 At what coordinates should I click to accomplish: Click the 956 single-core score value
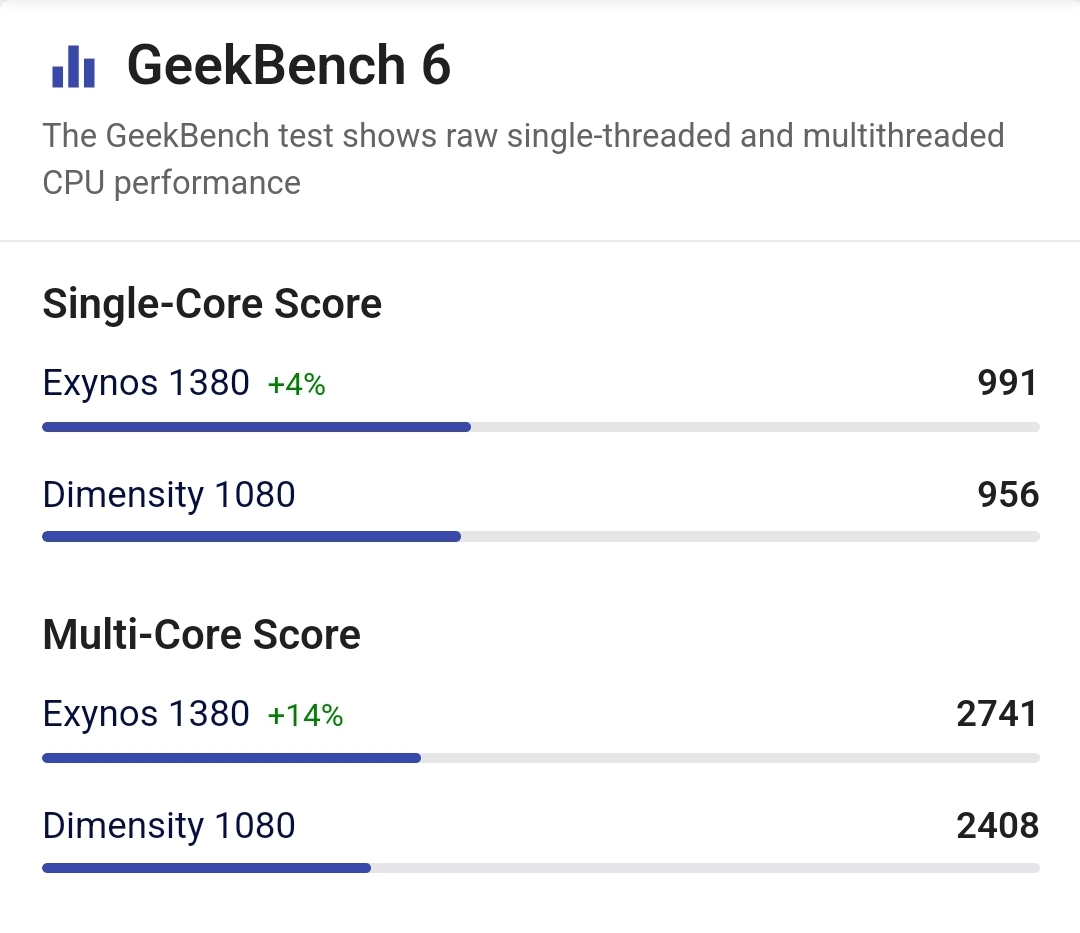tap(1008, 495)
